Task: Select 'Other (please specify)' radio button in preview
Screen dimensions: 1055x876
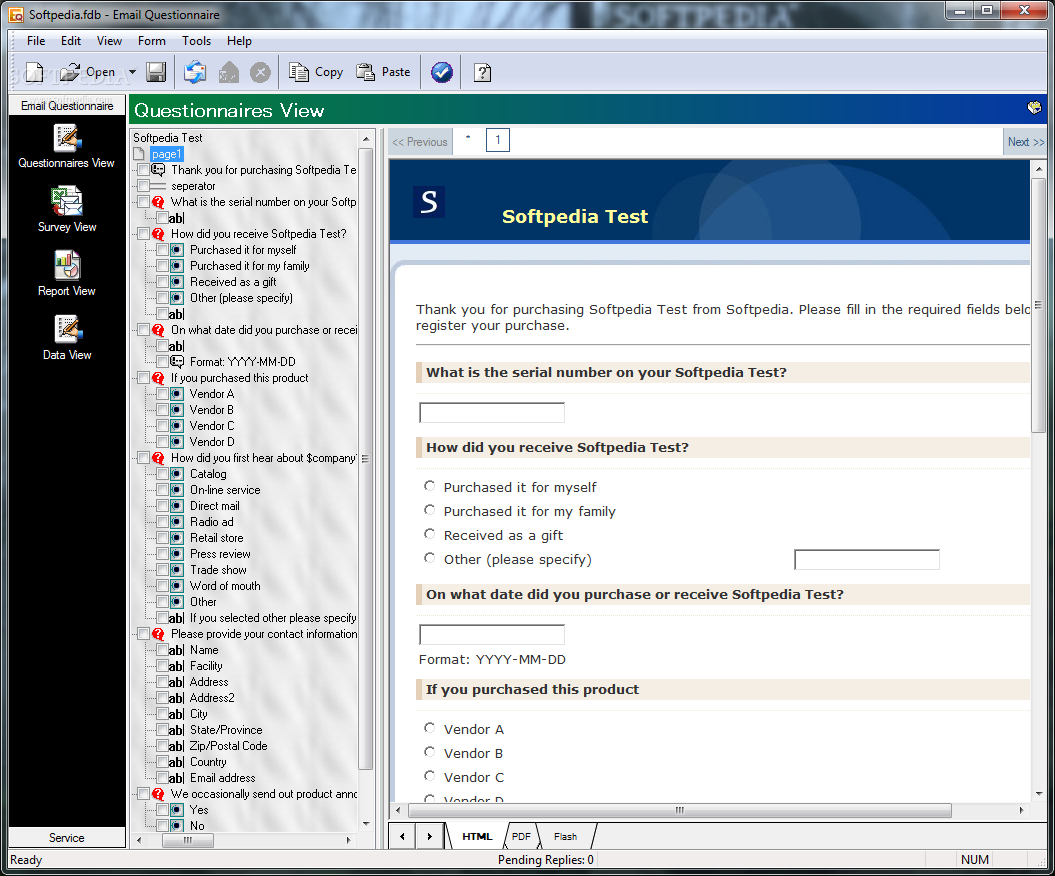Action: pos(429,558)
